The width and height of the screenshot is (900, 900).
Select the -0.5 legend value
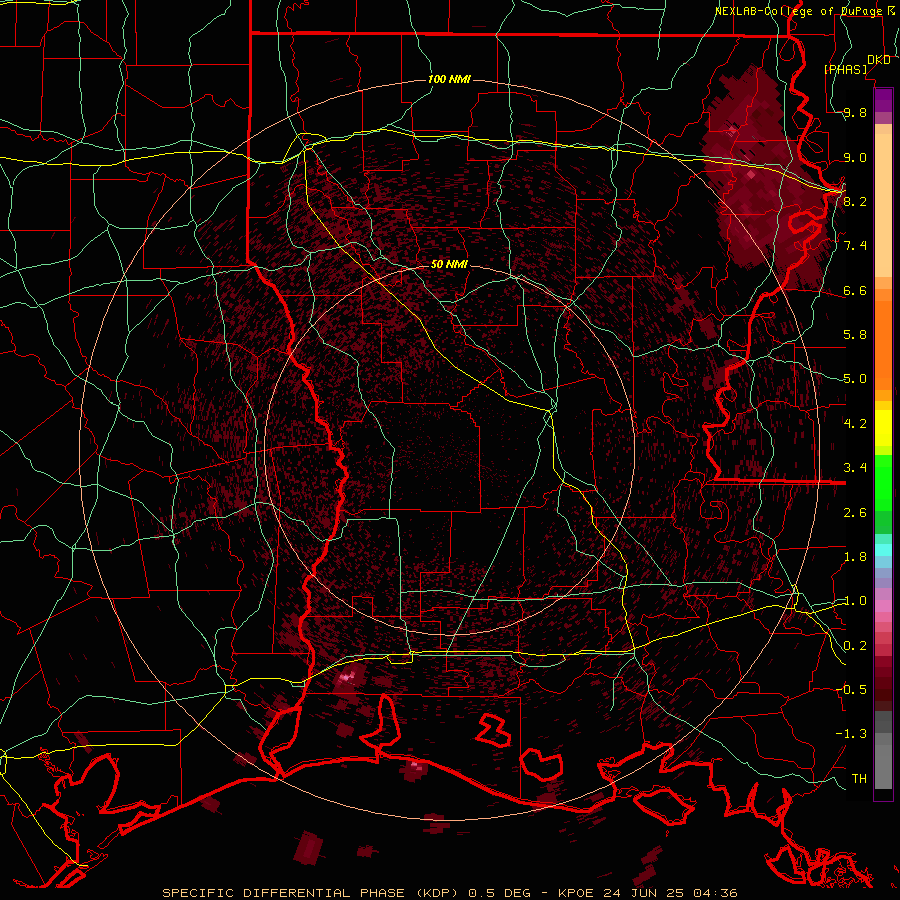[851, 689]
